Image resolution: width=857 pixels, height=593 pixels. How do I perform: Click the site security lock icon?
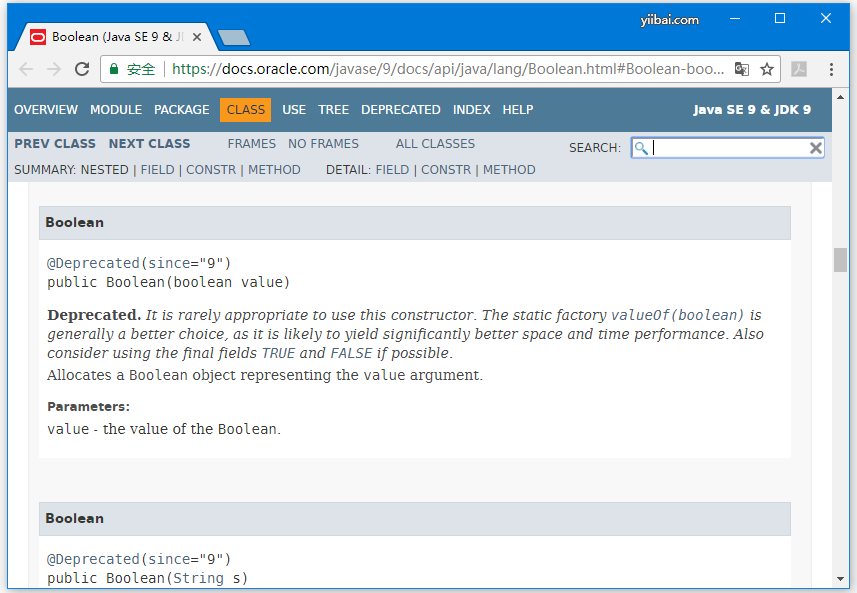coord(114,70)
